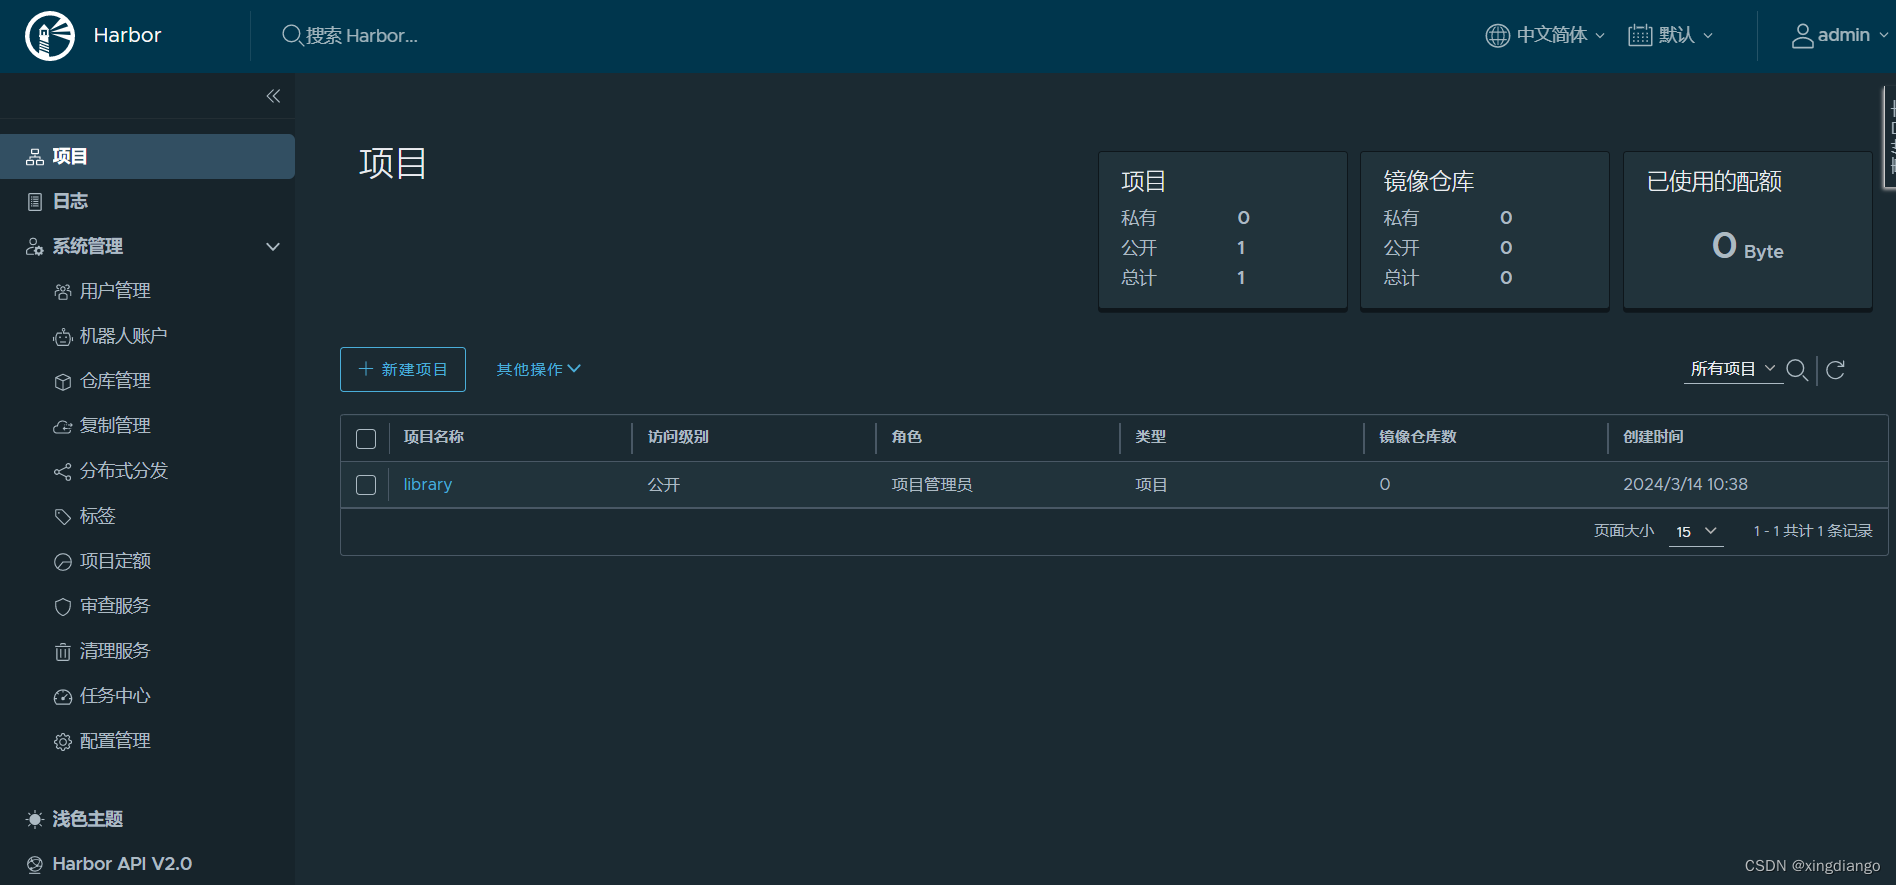
Task: Collapse the 系统管理 section chevron
Action: pyautogui.click(x=273, y=247)
